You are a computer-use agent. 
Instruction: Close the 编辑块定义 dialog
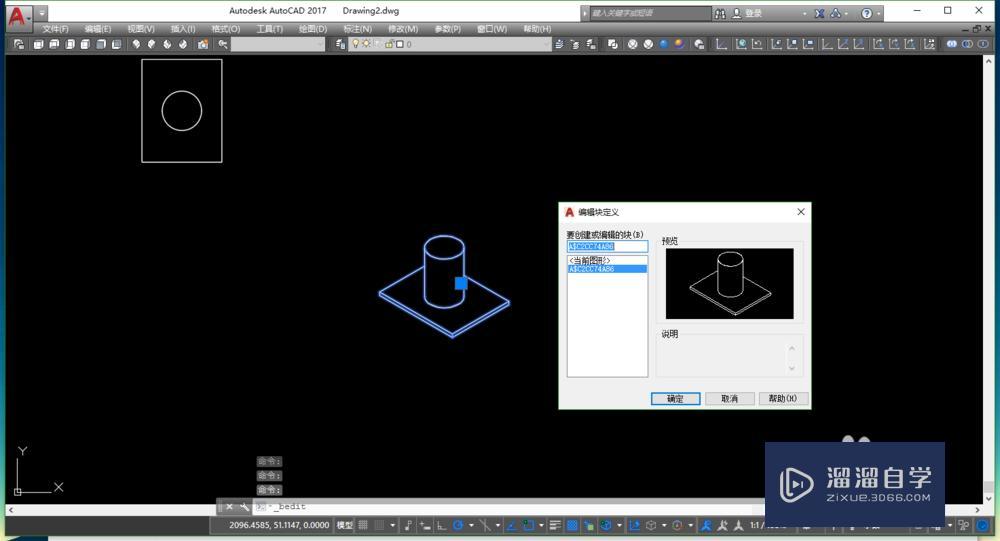pos(801,212)
